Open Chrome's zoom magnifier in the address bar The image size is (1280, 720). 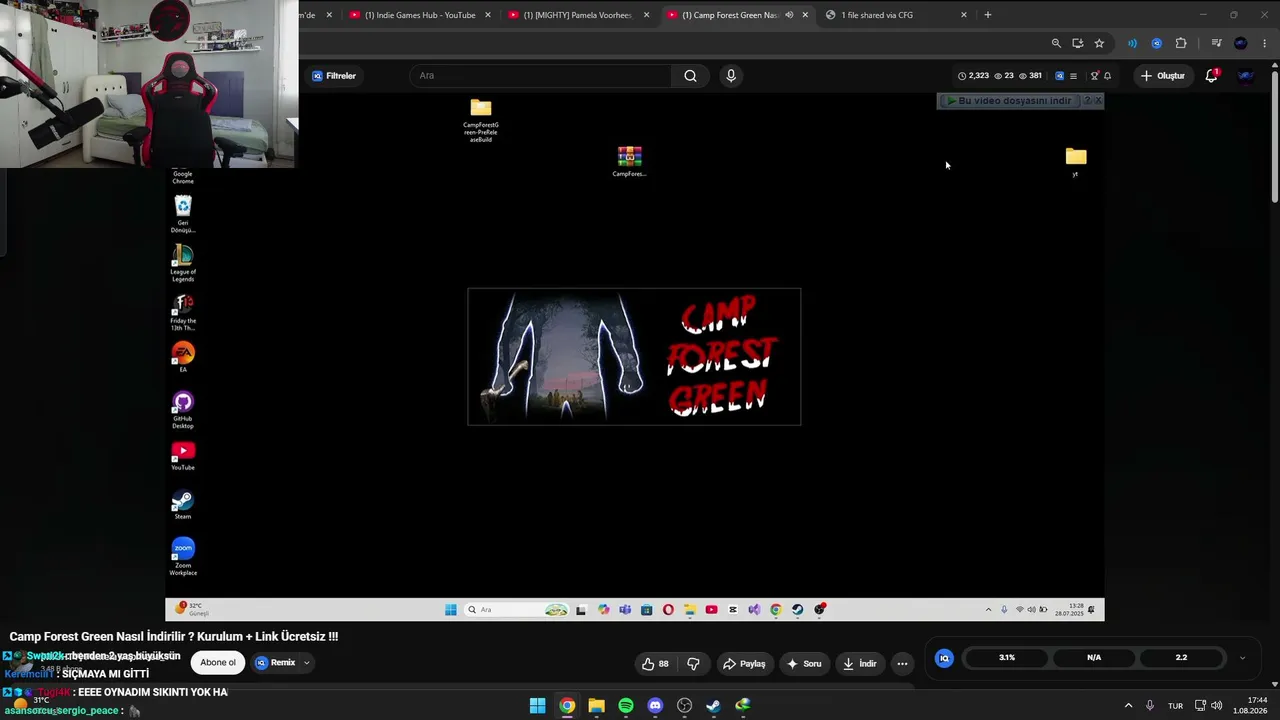[1056, 43]
